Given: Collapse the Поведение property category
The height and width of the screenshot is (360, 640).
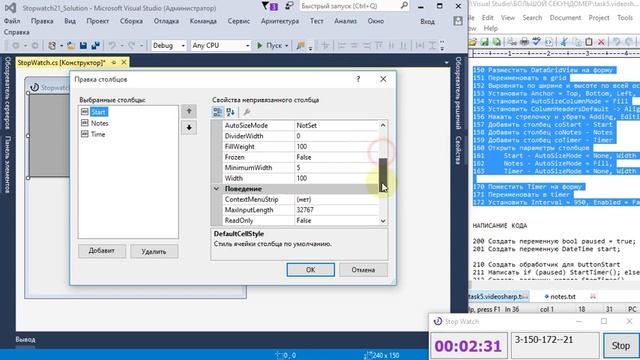Looking at the screenshot, I should (216, 189).
